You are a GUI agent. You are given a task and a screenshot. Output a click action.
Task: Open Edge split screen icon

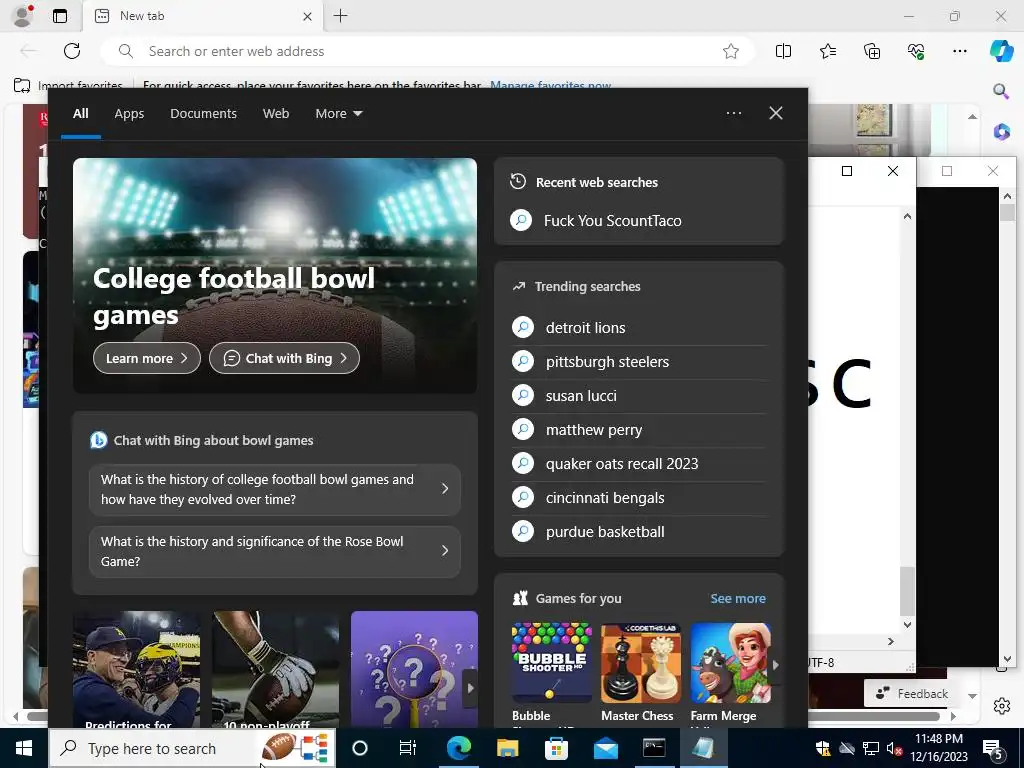pos(783,51)
